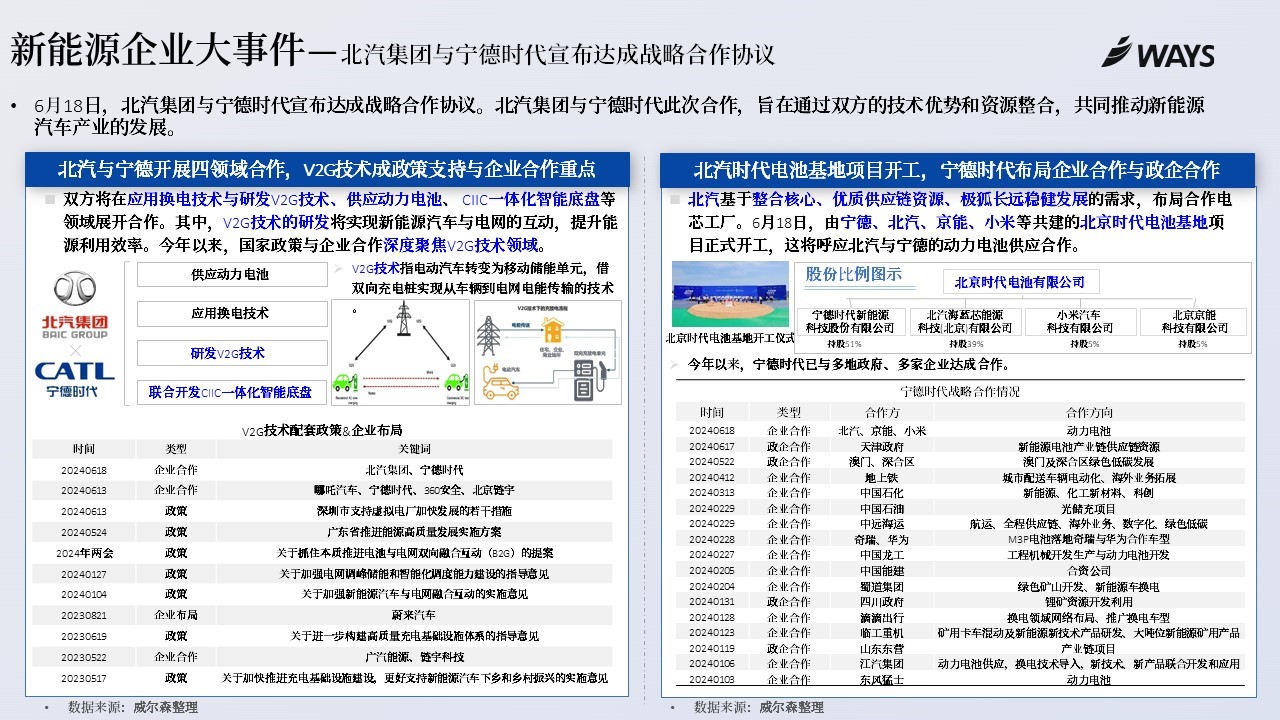Click the 合作方向 column header
Image resolution: width=1280 pixels, height=720 pixels.
pos(1089,412)
